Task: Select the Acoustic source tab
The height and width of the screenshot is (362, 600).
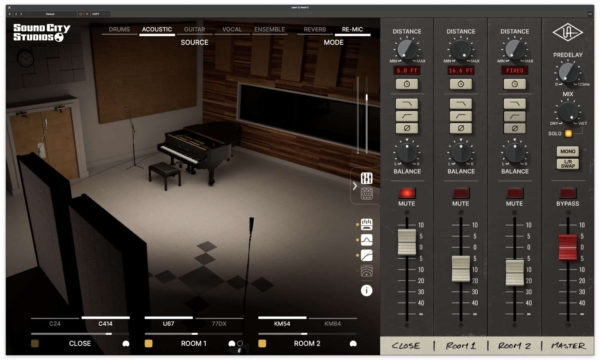Action: (x=157, y=29)
